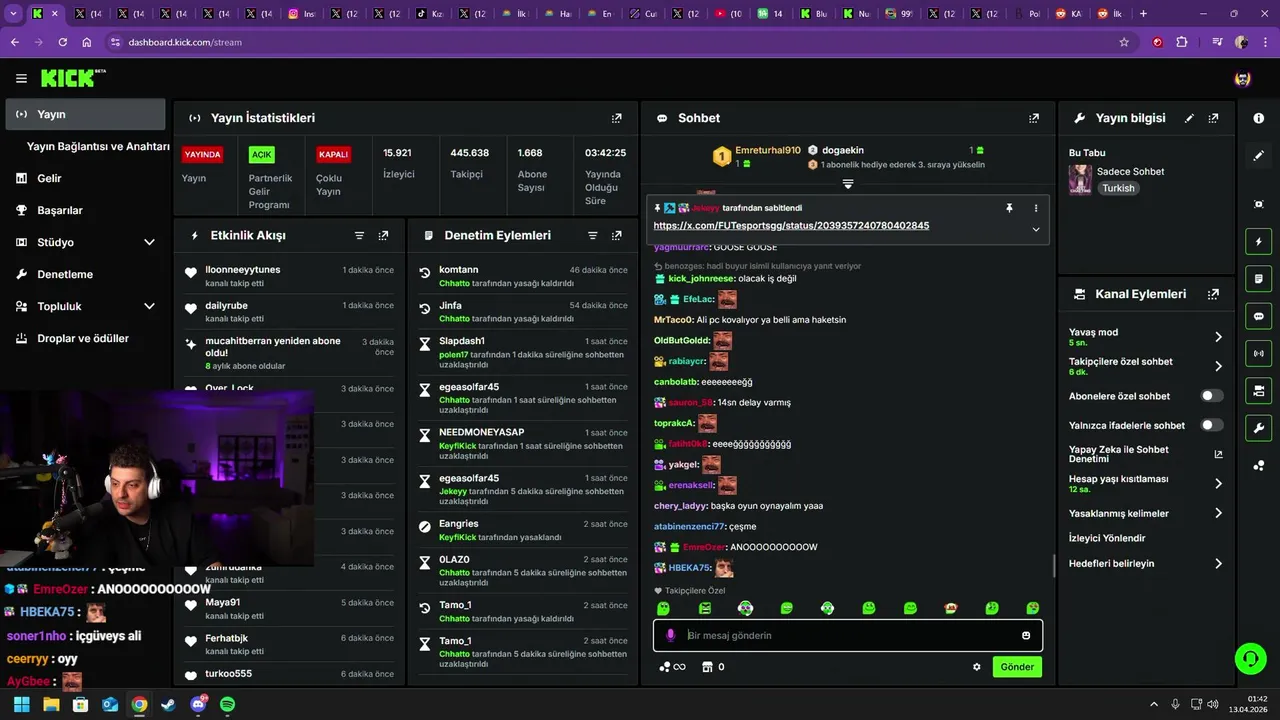The image size is (1280, 720).
Task: Expand the pinned message with down chevron
Action: (1036, 229)
